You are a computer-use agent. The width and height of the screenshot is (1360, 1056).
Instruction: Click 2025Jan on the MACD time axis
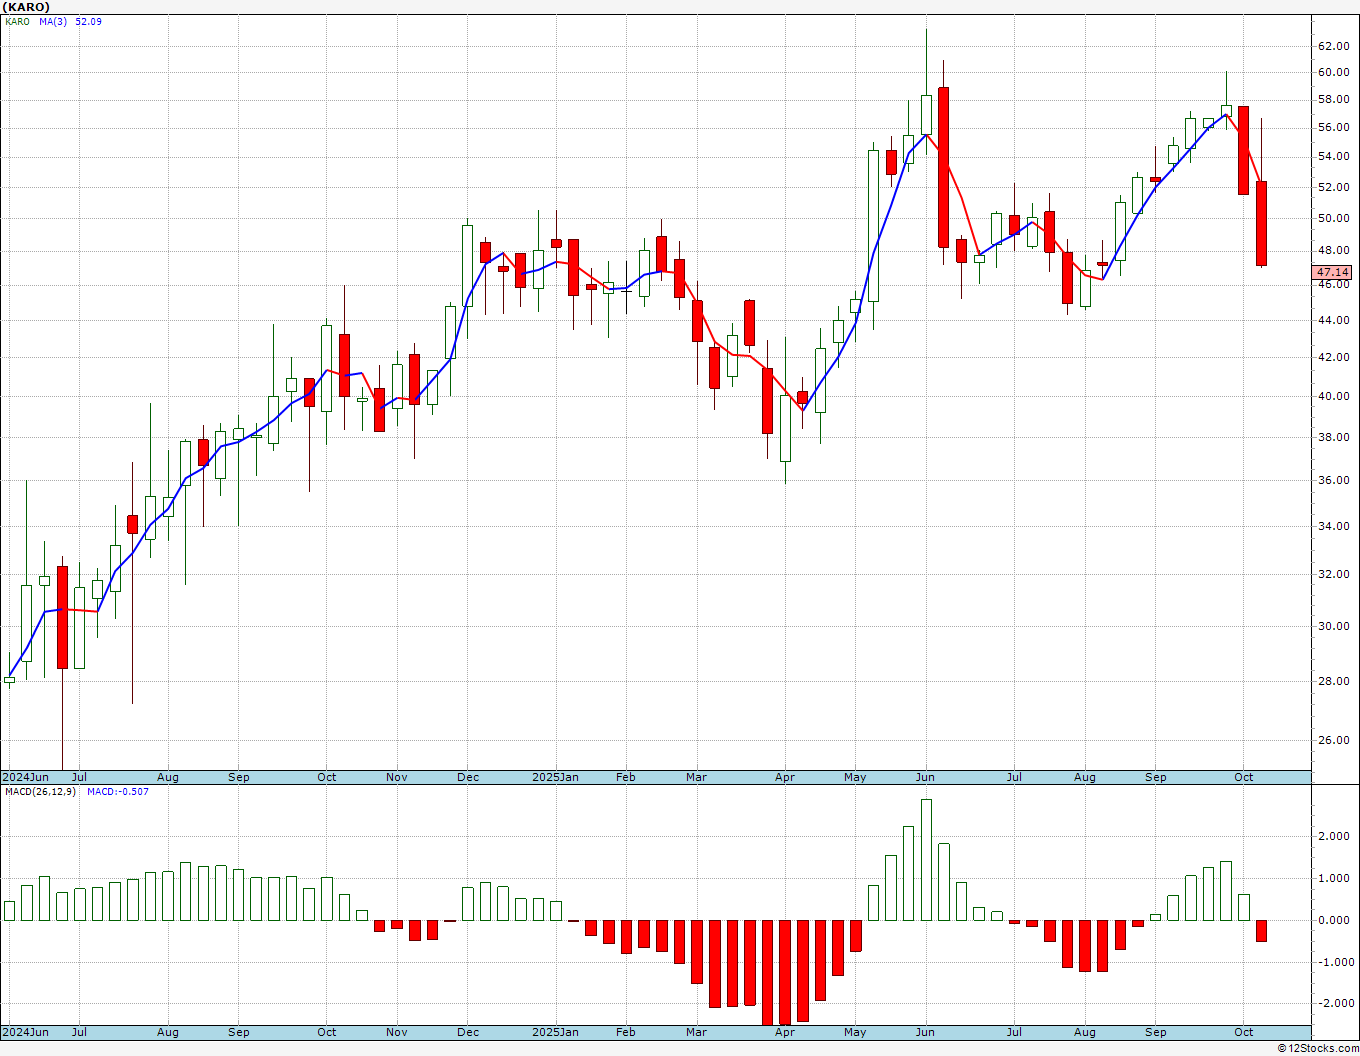[555, 1032]
